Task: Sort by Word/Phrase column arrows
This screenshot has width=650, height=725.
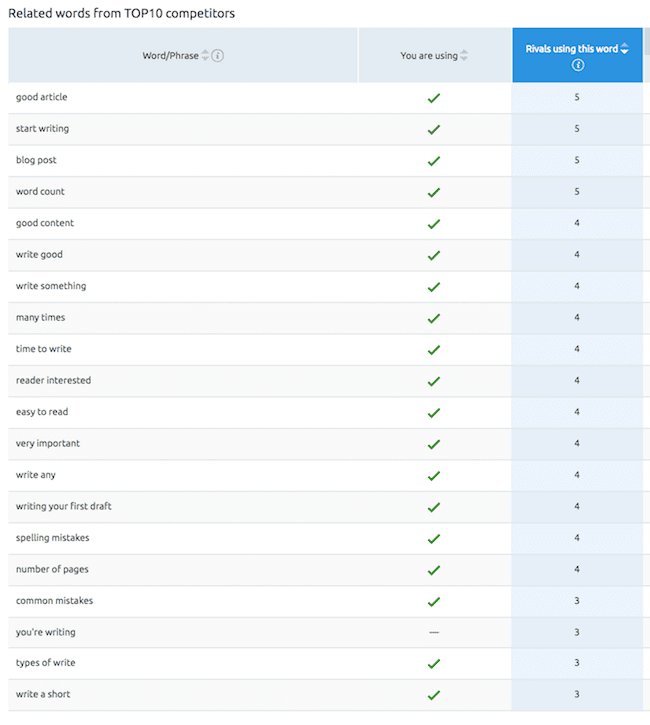Action: click(205, 55)
